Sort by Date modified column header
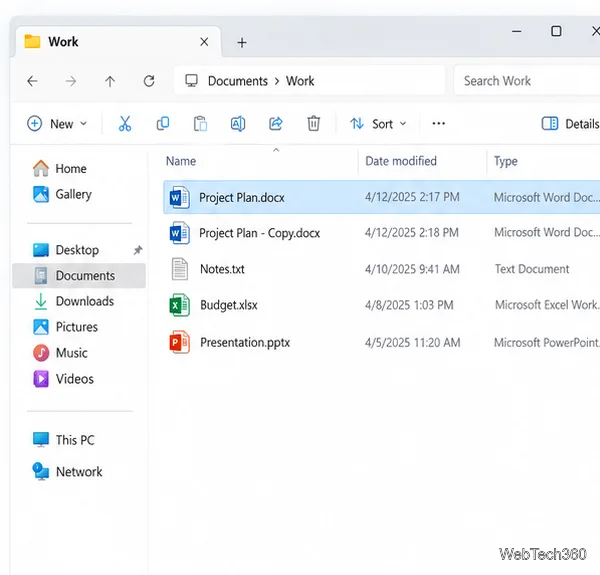This screenshot has width=600, height=575. 401,161
